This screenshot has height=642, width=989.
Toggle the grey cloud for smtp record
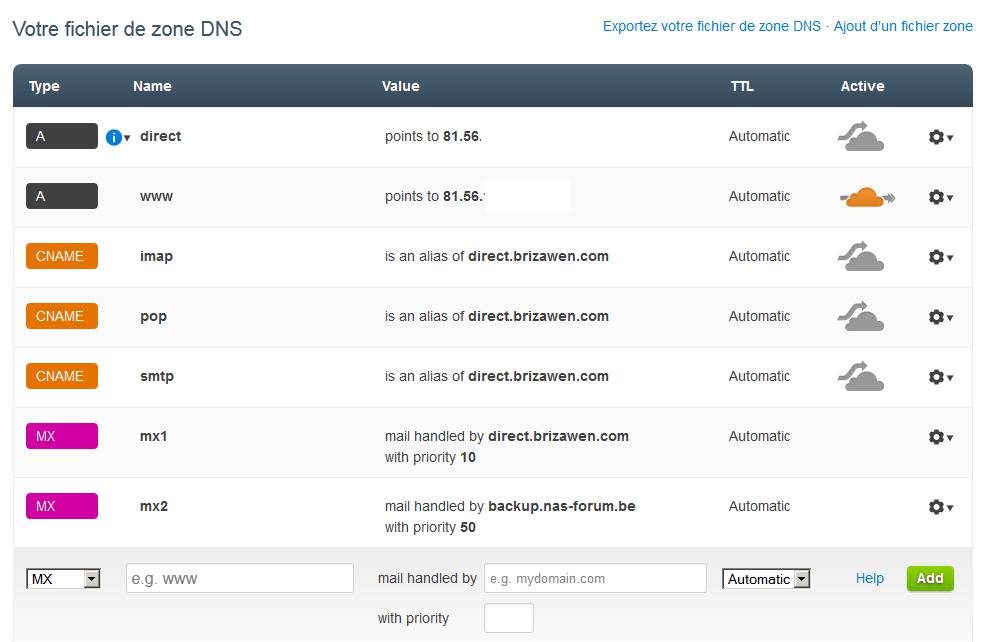pyautogui.click(x=860, y=377)
